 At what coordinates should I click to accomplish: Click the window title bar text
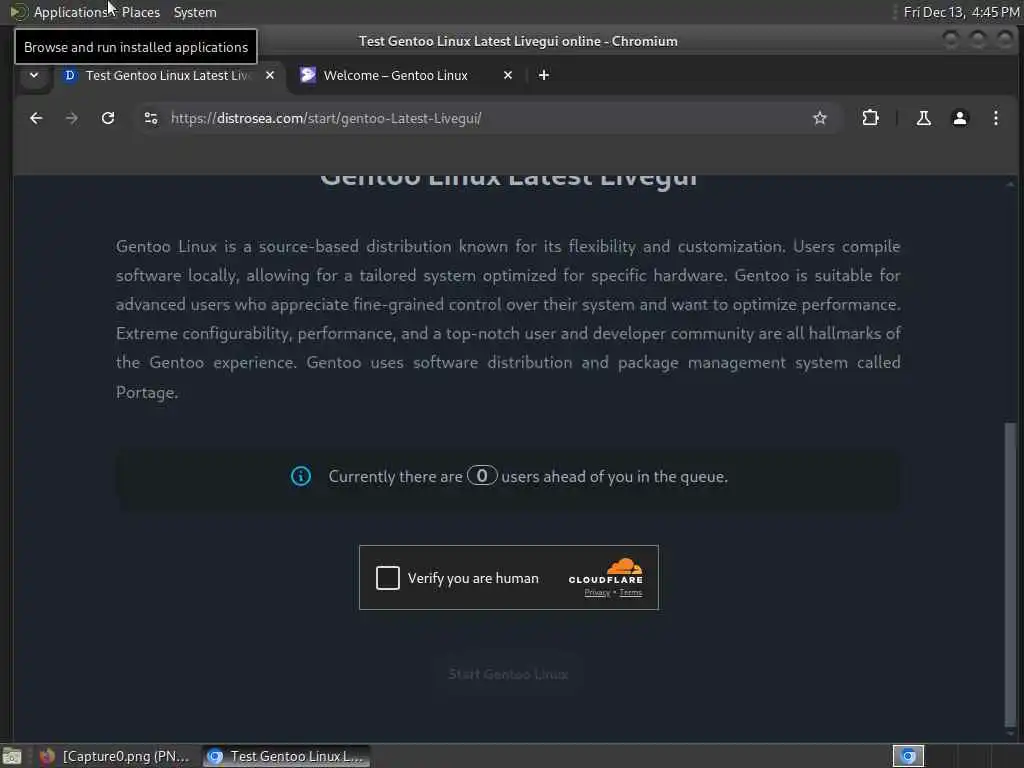coord(518,41)
